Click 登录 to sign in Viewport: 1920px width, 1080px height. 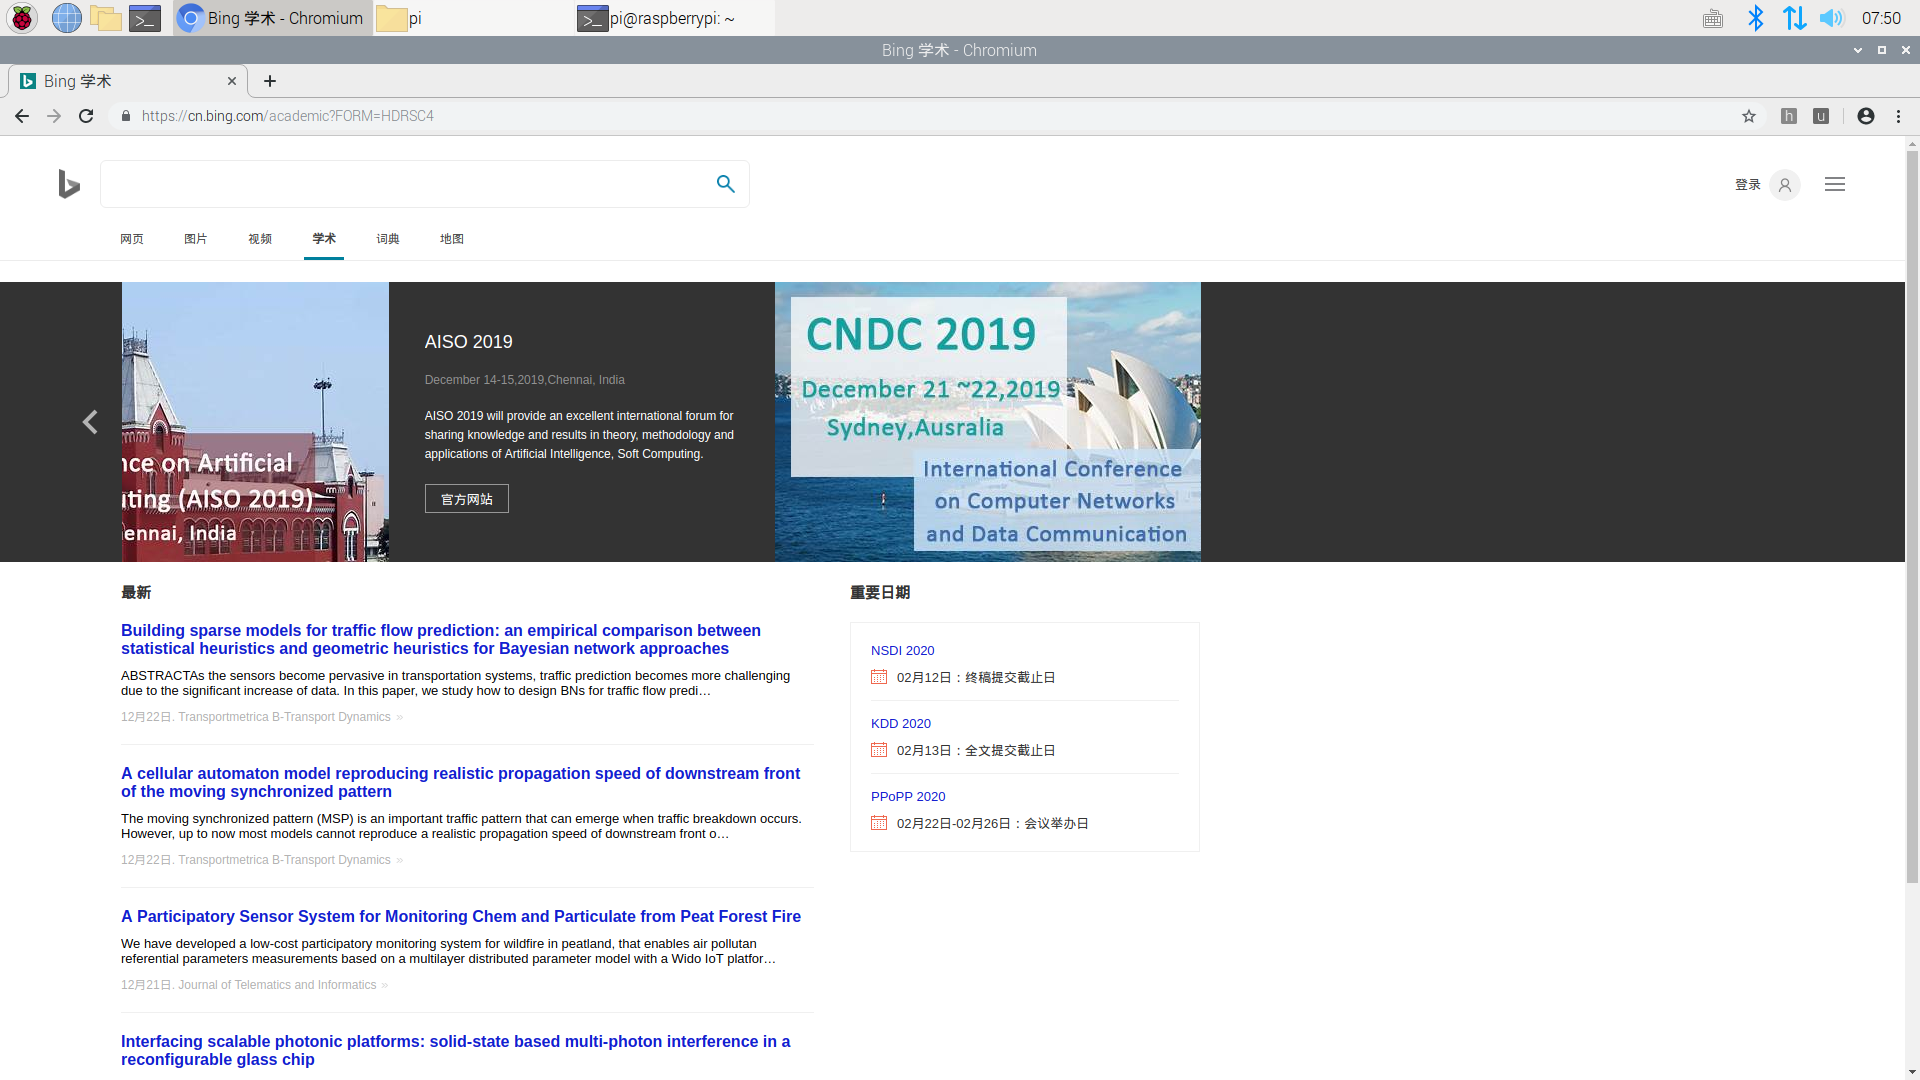[1748, 184]
